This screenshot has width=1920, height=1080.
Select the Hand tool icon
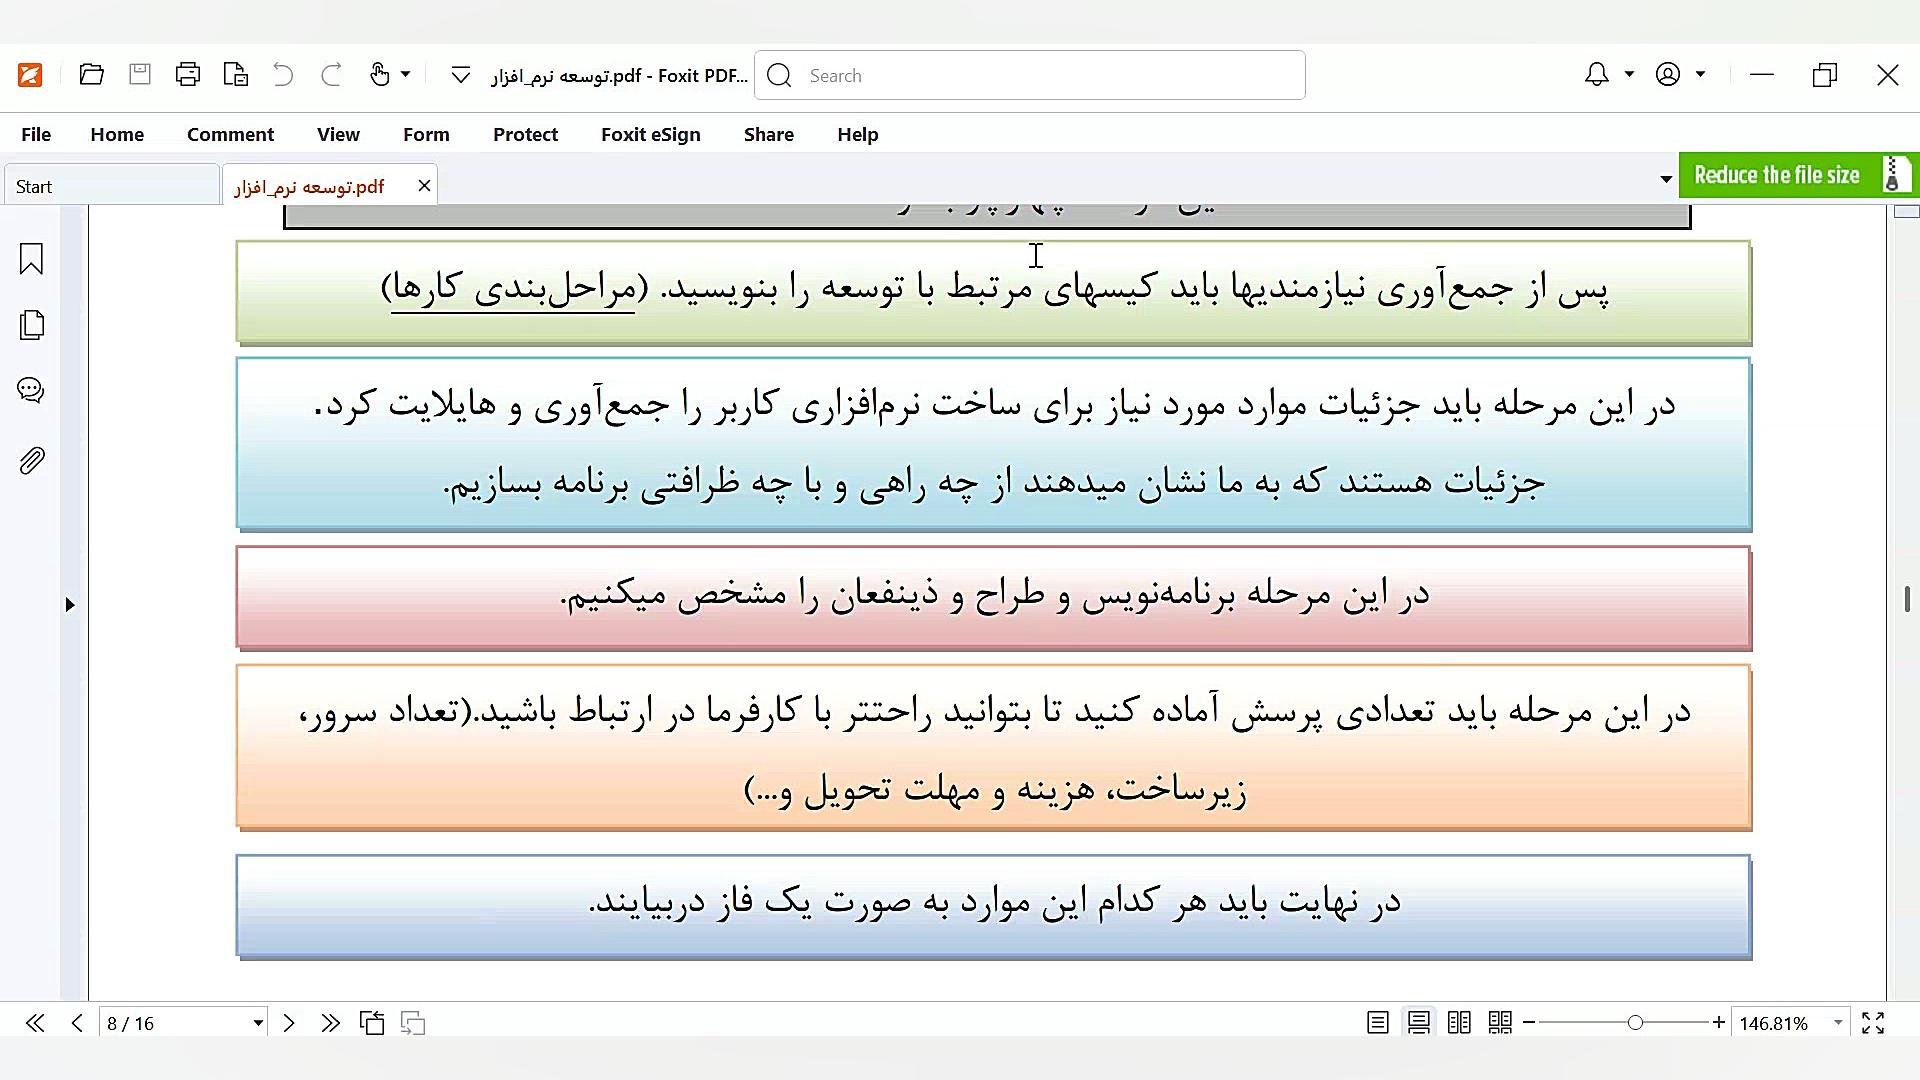click(379, 75)
